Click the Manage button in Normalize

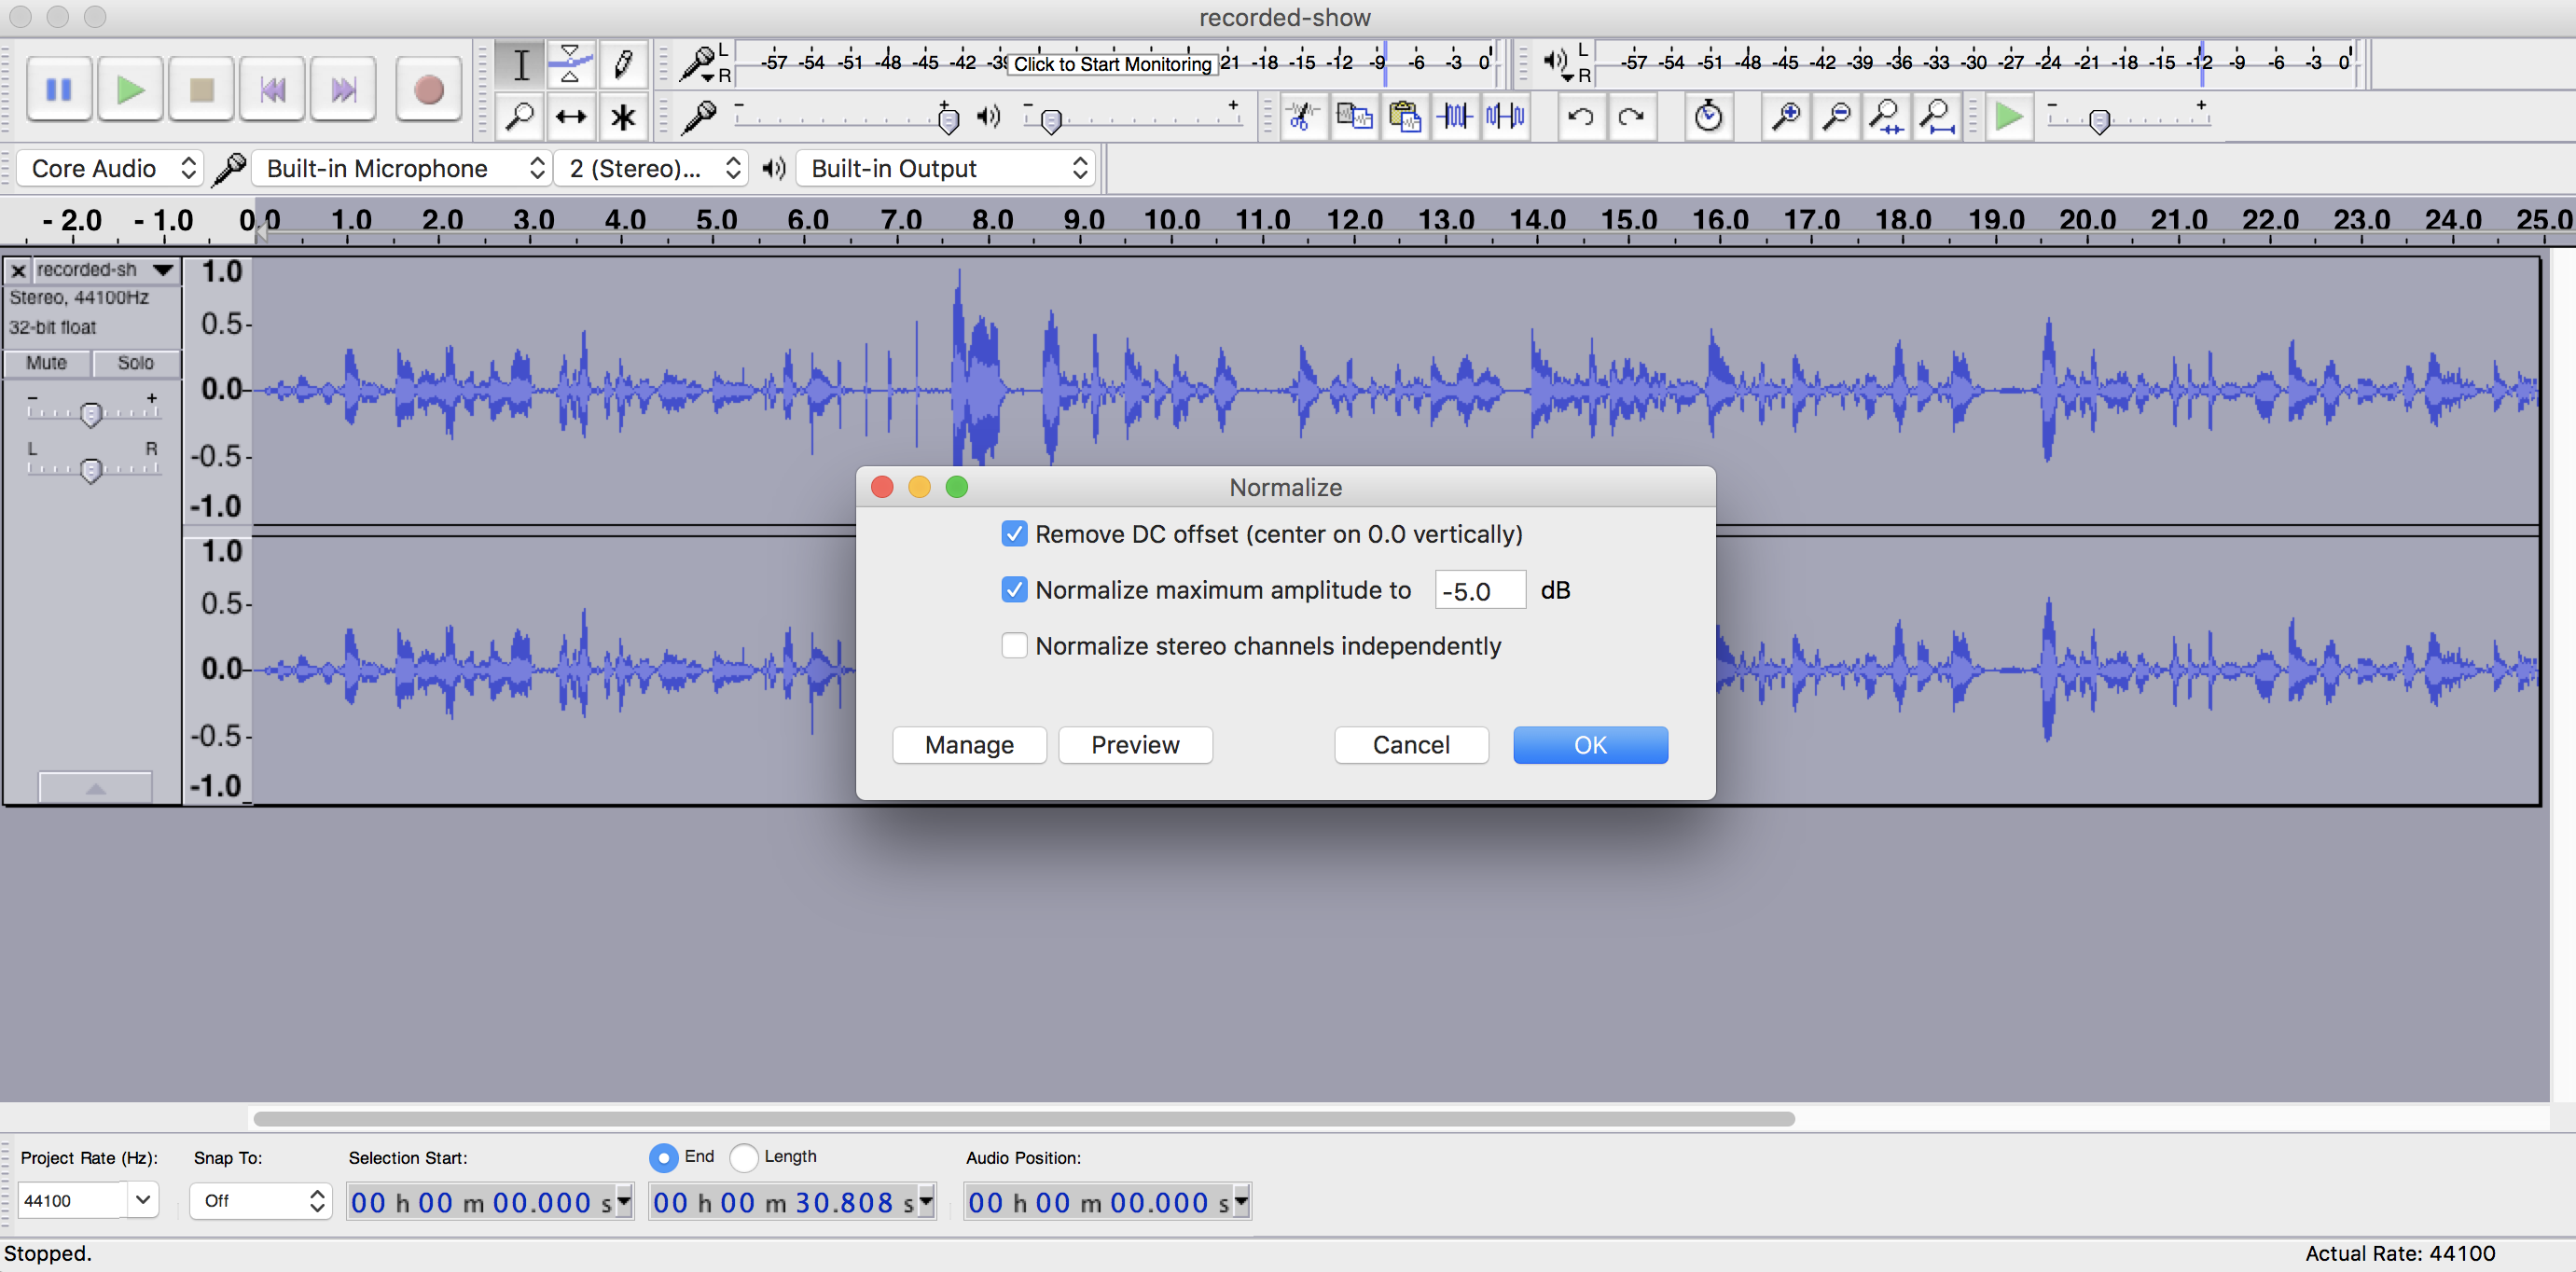point(969,744)
